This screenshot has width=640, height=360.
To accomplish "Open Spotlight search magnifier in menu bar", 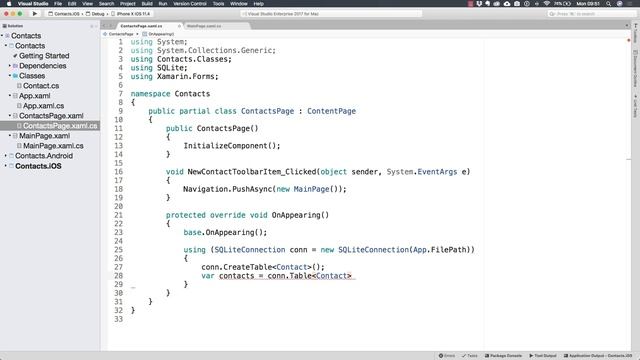I will coord(608,4).
